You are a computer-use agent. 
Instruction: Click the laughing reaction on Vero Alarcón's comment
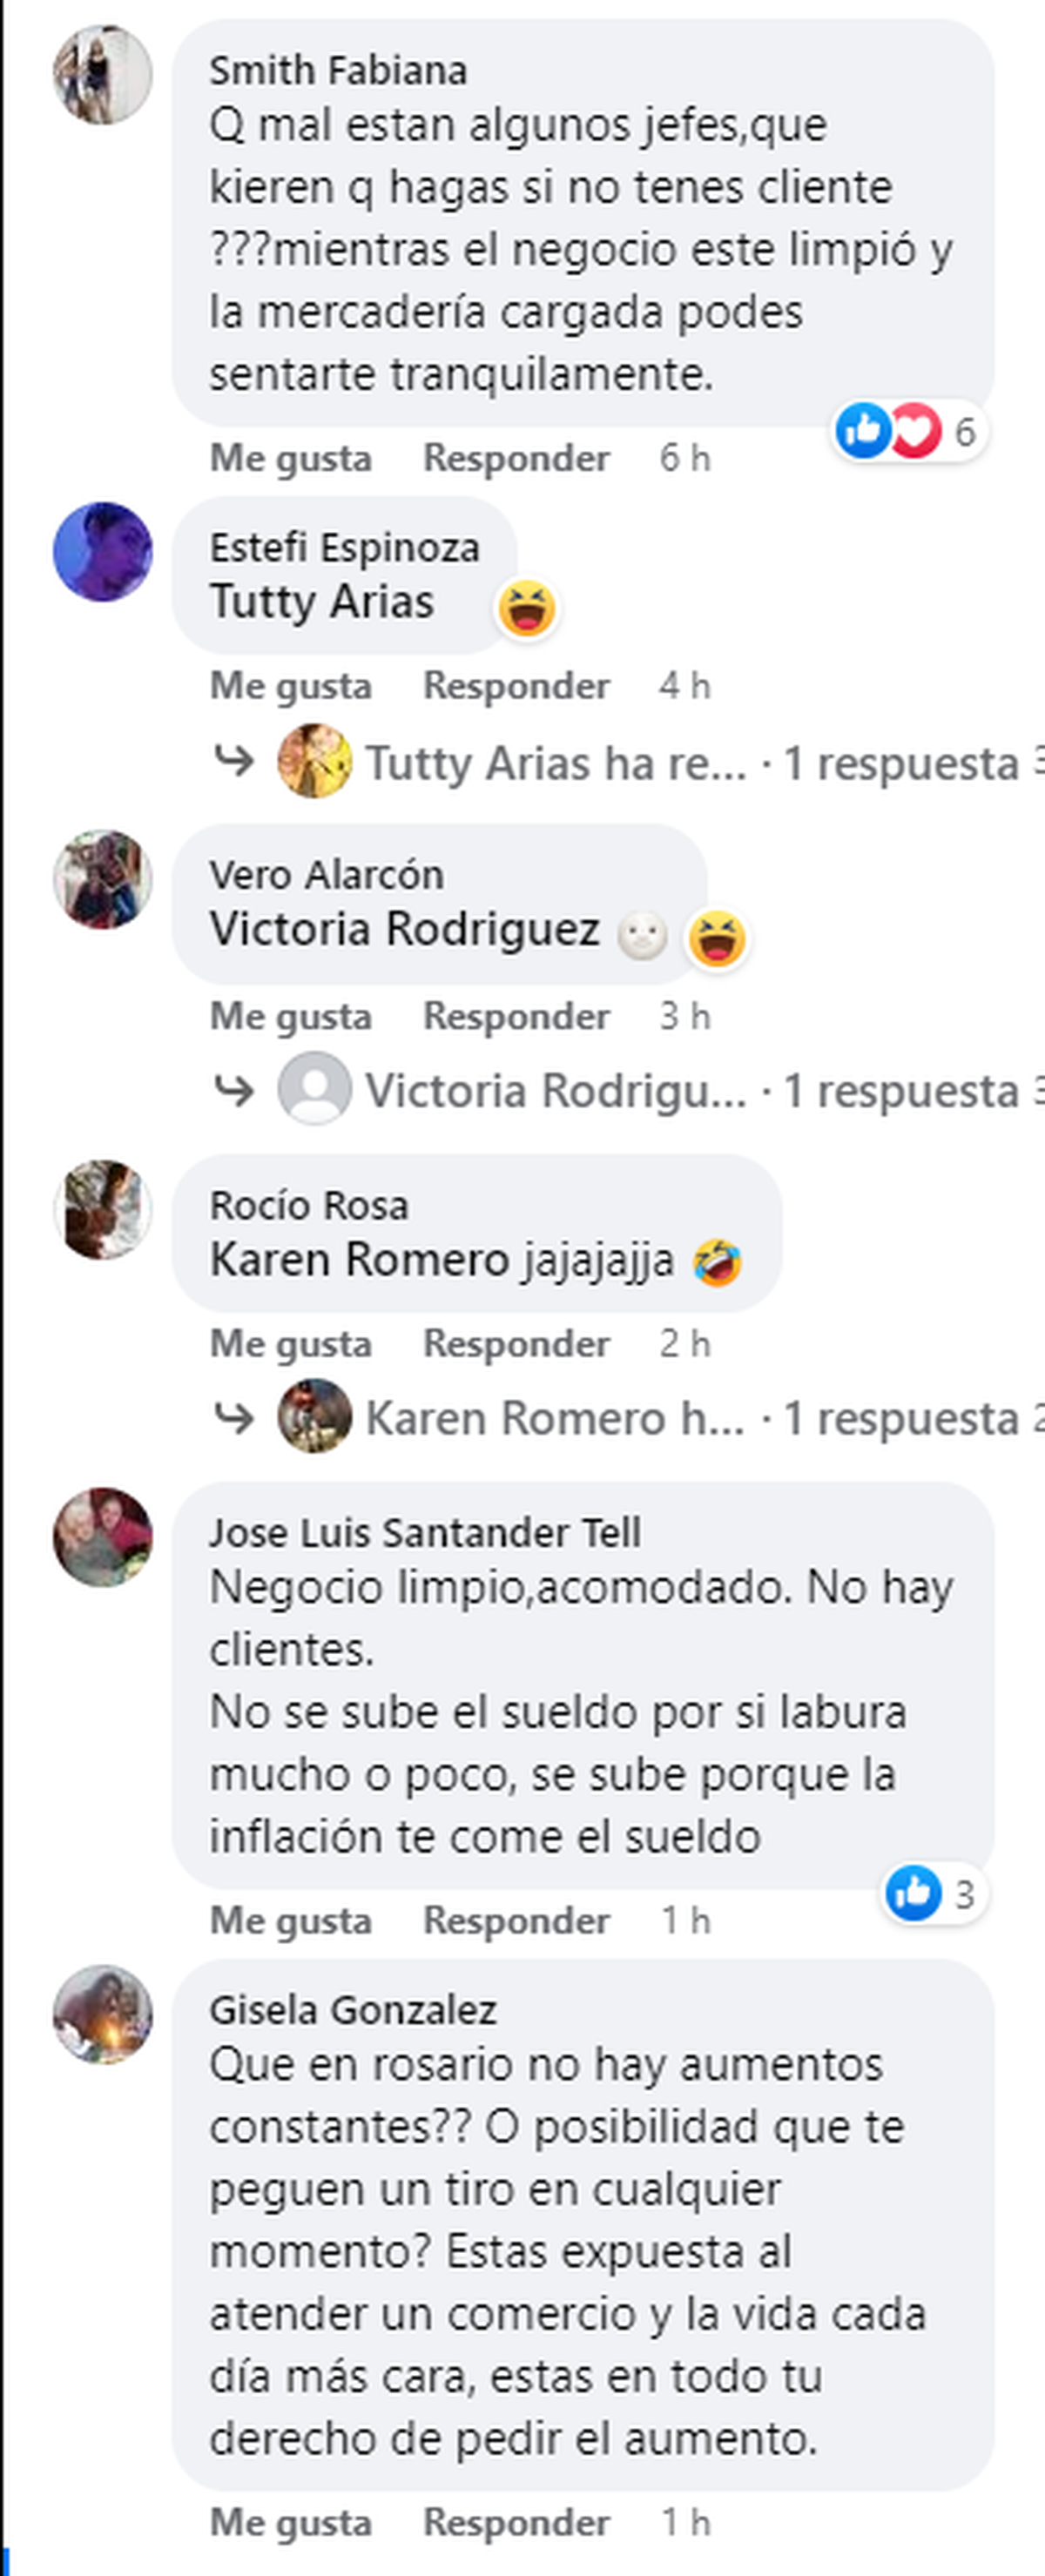click(717, 939)
